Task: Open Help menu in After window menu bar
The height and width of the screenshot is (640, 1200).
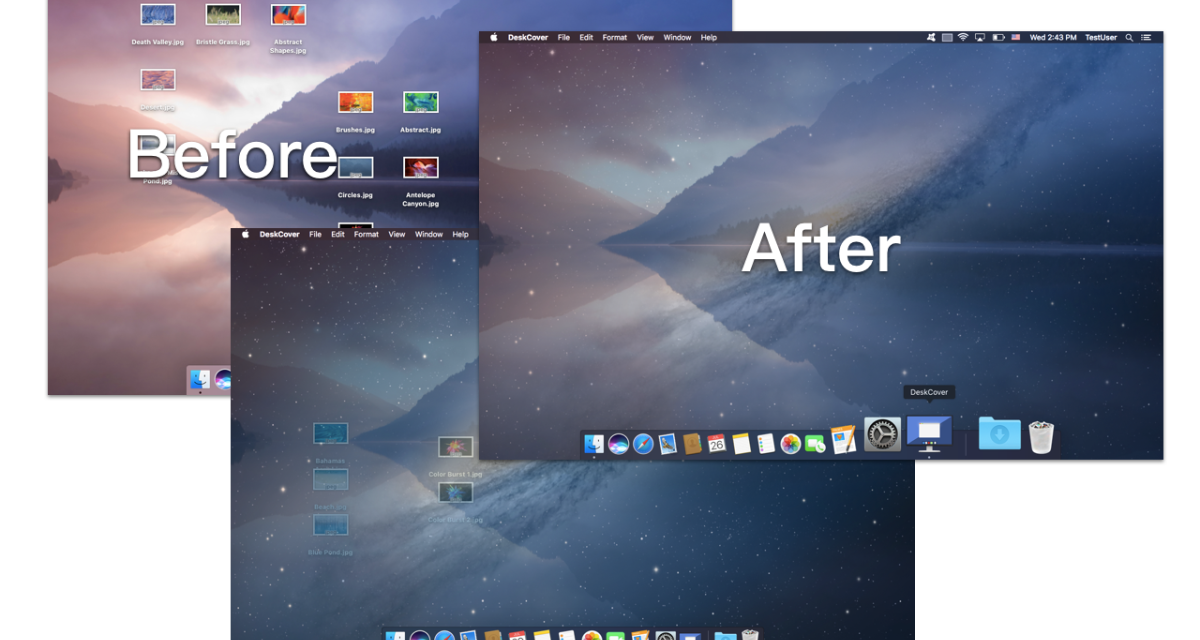Action: pos(708,37)
